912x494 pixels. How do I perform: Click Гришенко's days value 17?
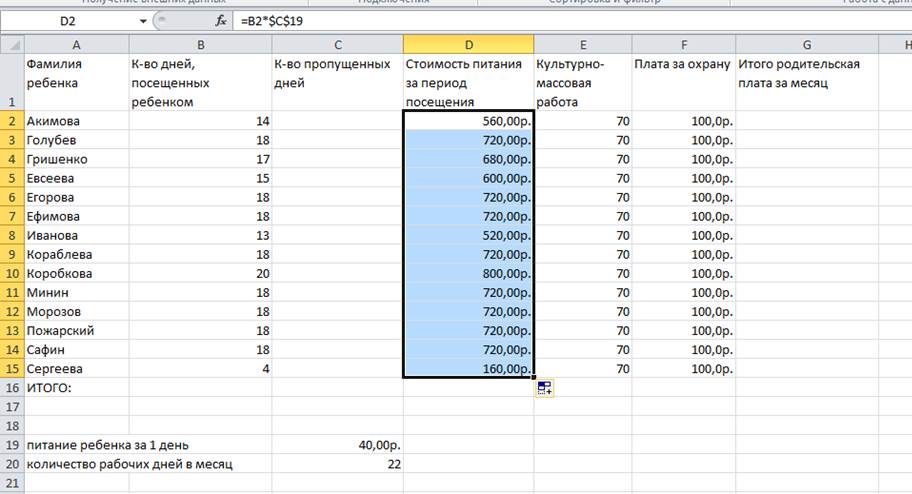coord(200,159)
